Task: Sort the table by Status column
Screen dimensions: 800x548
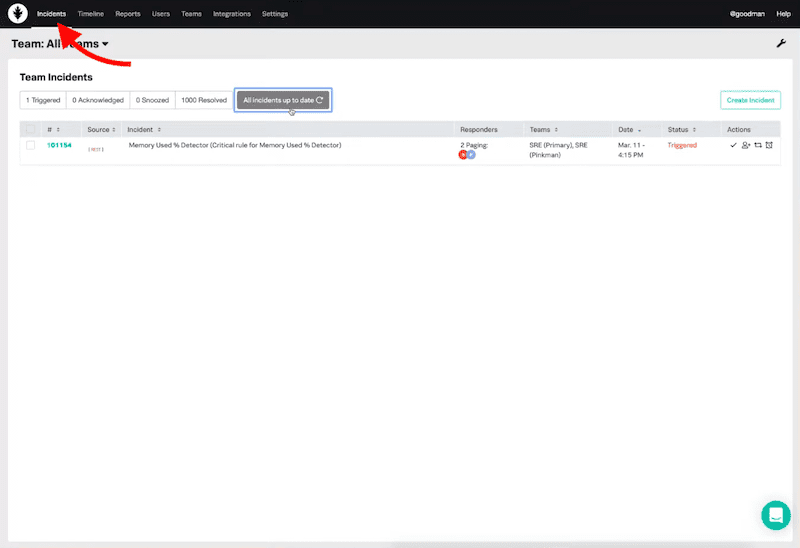Action: coord(681,129)
